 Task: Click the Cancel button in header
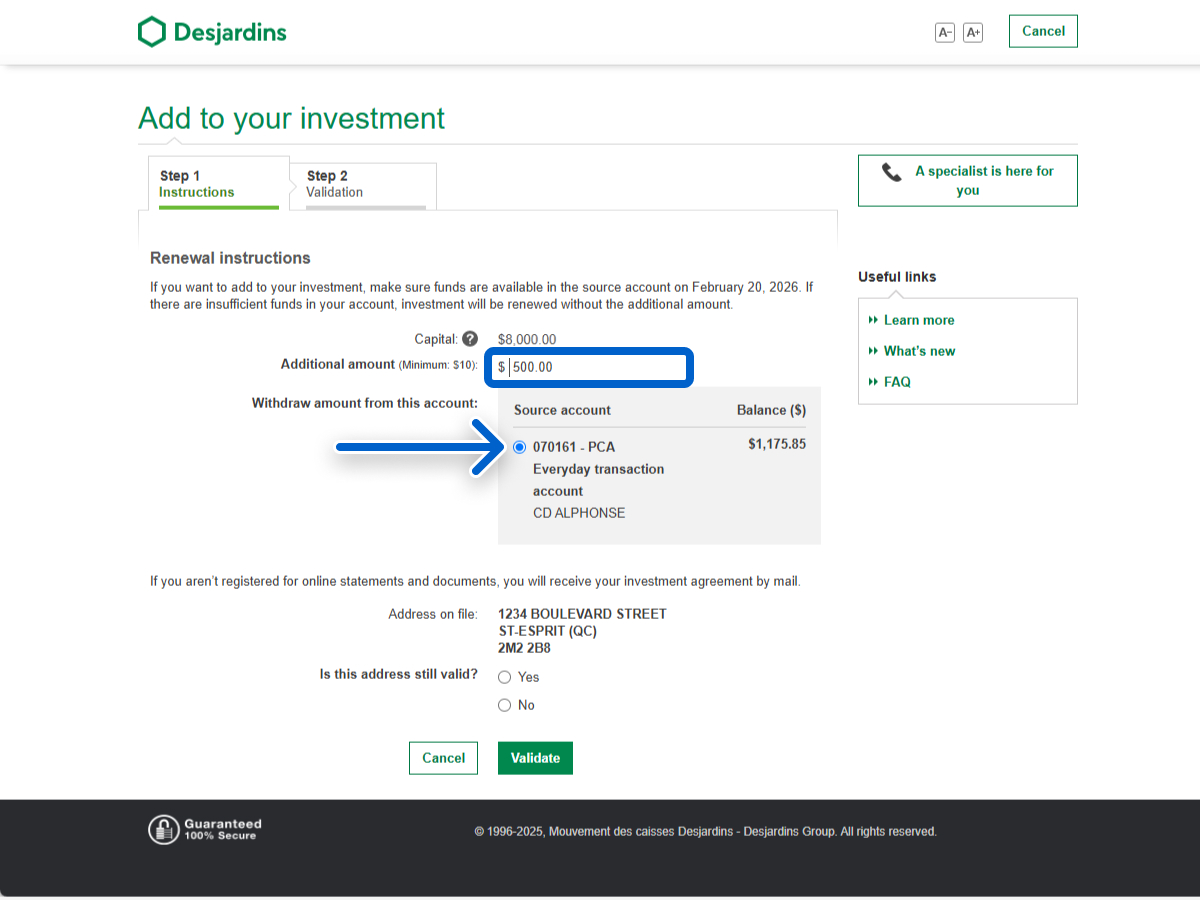pos(1043,31)
